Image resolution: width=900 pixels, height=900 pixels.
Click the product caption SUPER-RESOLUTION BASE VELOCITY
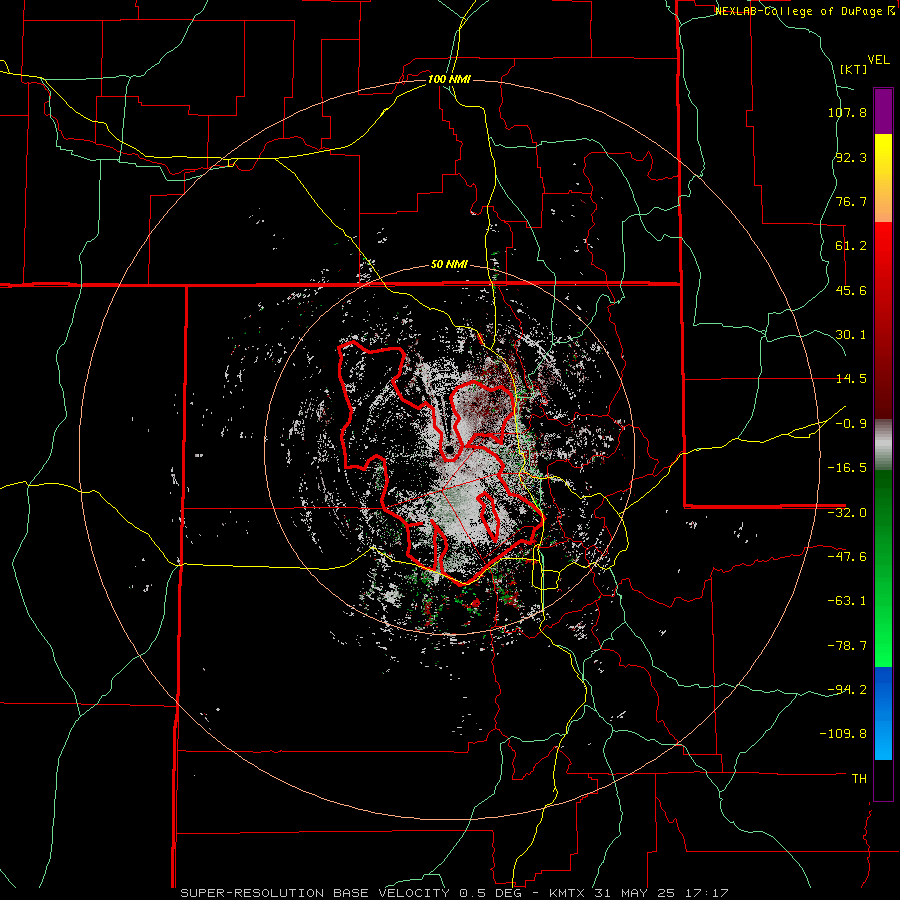click(x=315, y=893)
